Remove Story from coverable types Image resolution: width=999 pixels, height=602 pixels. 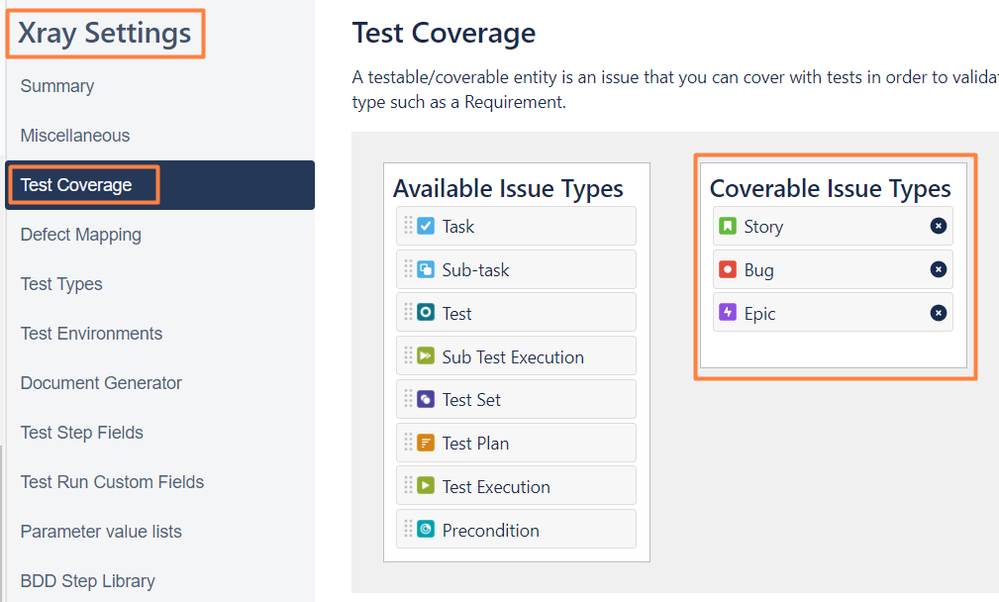pyautogui.click(x=938, y=226)
